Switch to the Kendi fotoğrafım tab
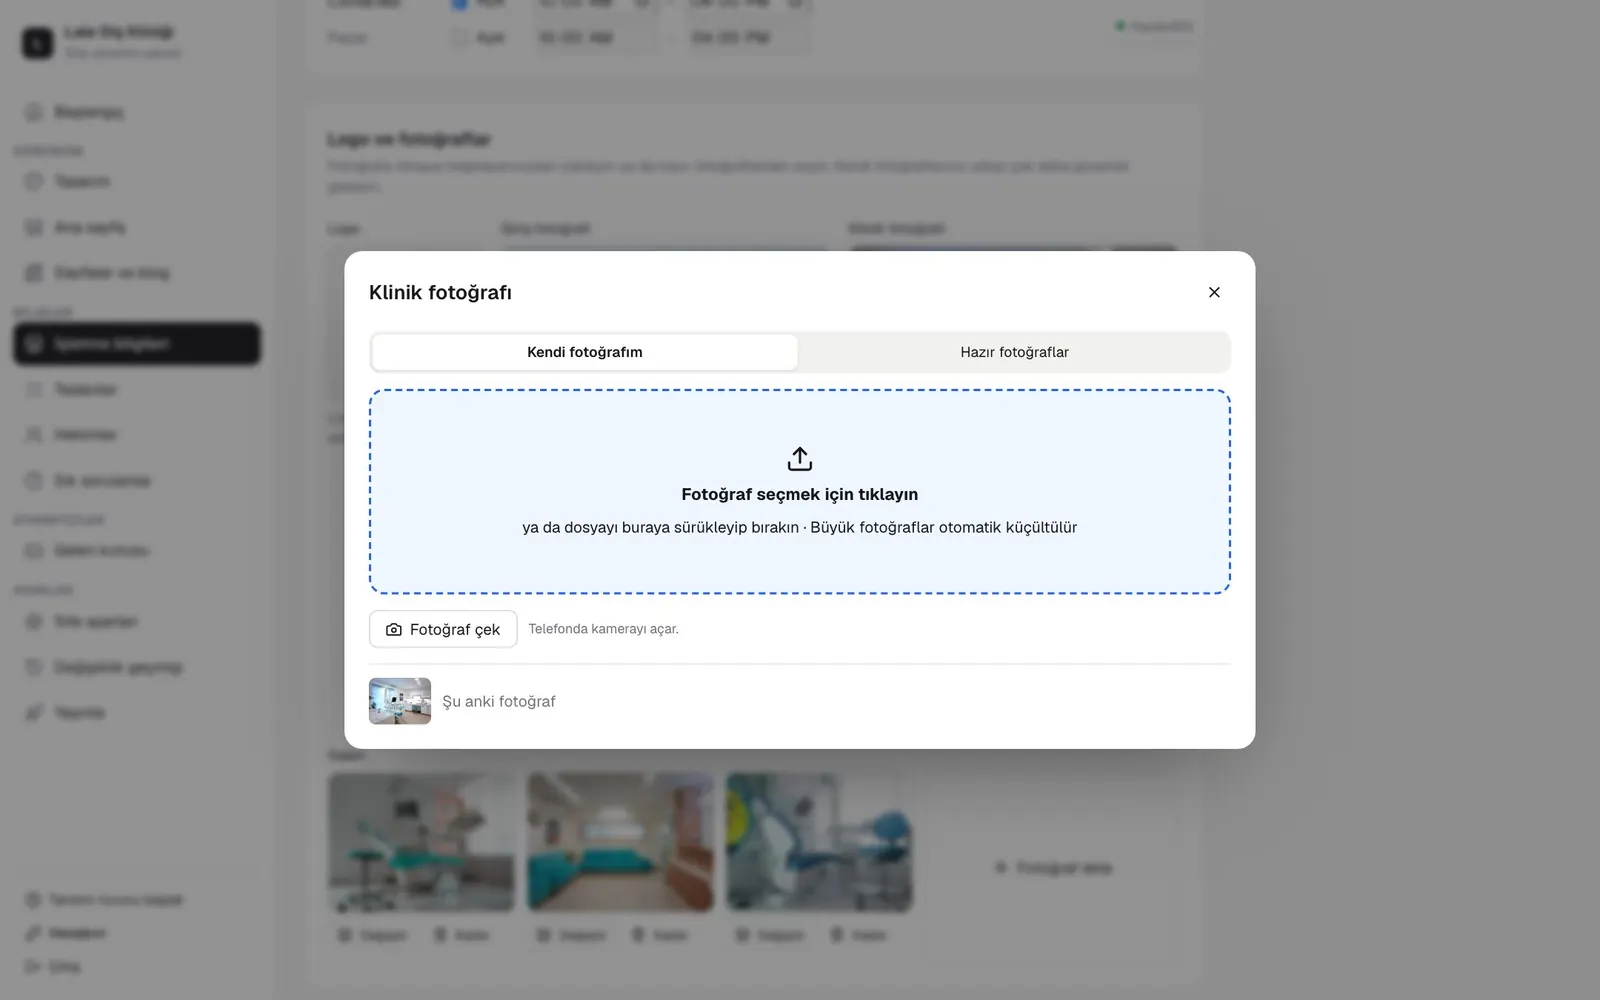 point(585,352)
